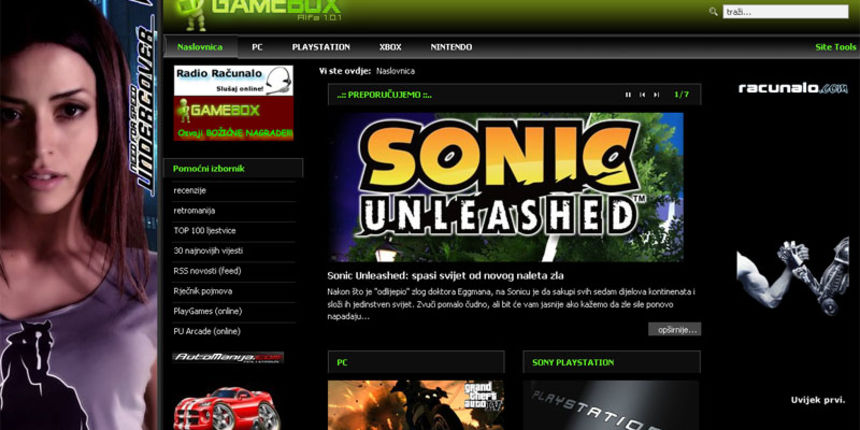Click the Need for Speed Undercover ad
Image resolution: width=860 pixels, height=430 pixels.
click(79, 215)
